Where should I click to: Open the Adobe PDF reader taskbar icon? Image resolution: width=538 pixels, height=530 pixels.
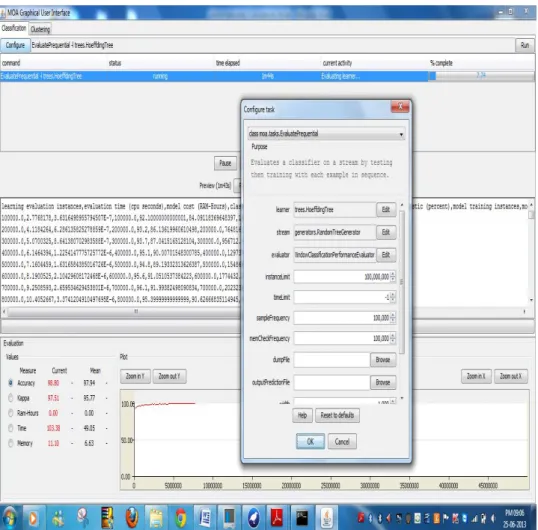(x=277, y=518)
